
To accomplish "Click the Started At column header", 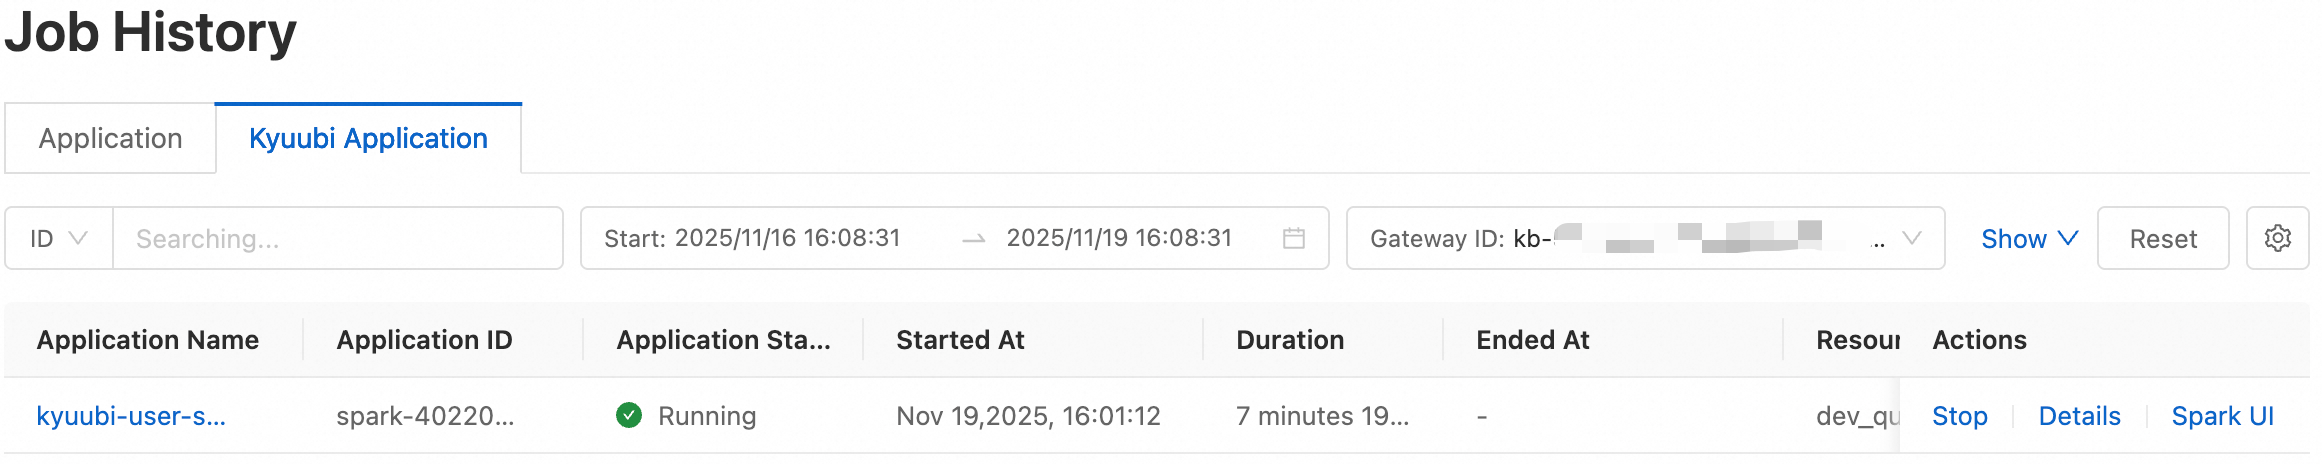I will coord(960,340).
